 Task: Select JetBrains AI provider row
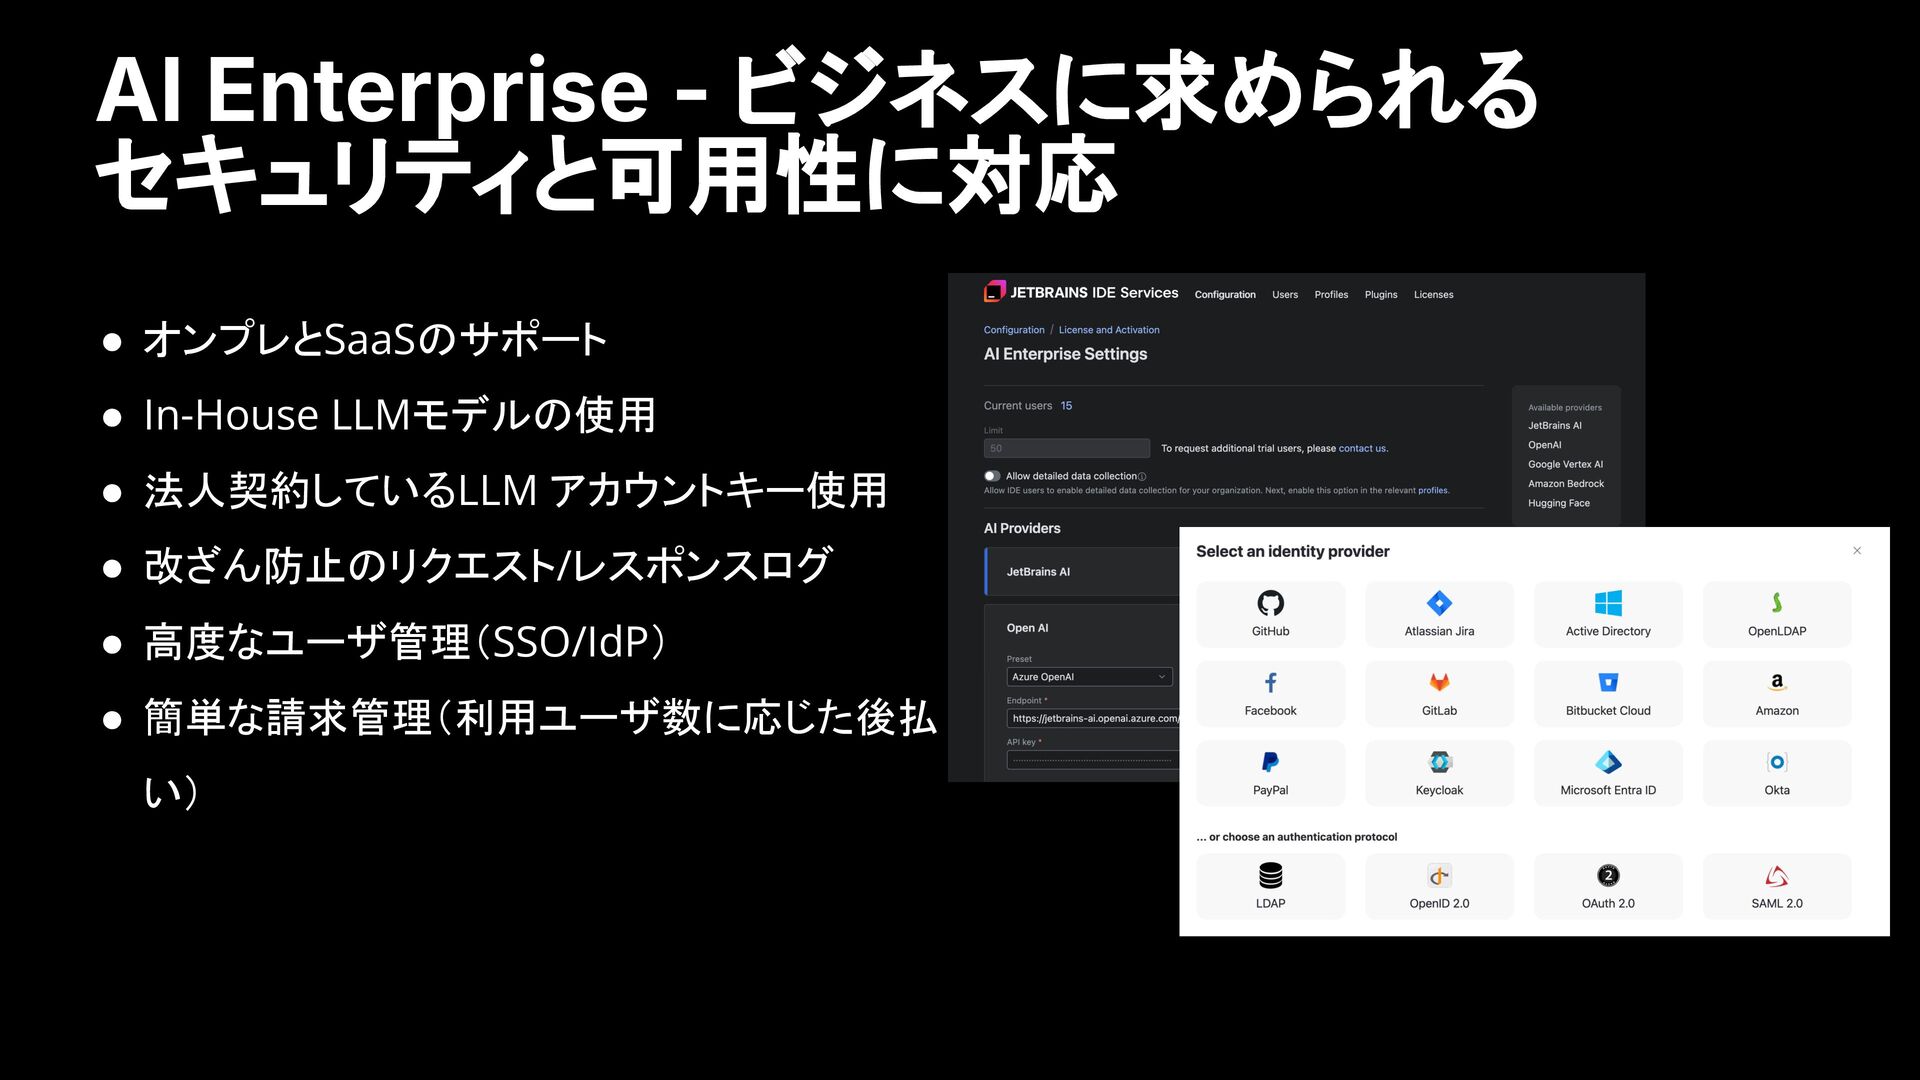pos(1082,572)
